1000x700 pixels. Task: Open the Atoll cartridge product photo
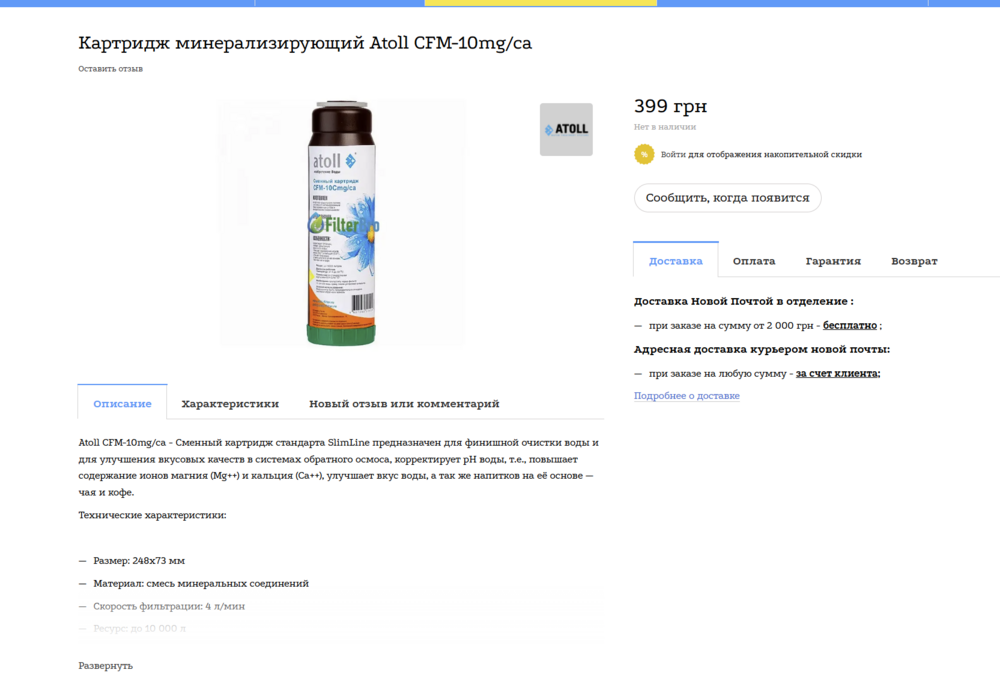tap(341, 222)
